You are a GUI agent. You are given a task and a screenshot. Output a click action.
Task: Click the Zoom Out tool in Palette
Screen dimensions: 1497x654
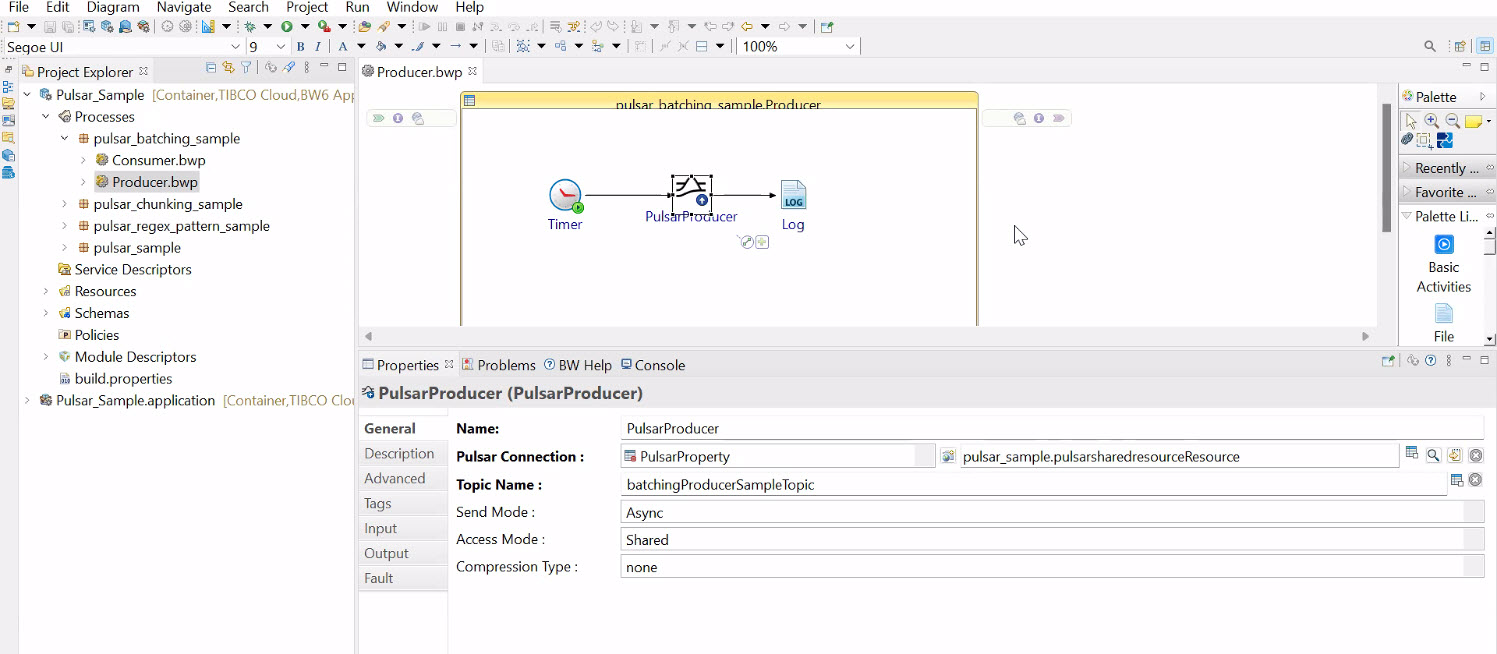[1452, 121]
